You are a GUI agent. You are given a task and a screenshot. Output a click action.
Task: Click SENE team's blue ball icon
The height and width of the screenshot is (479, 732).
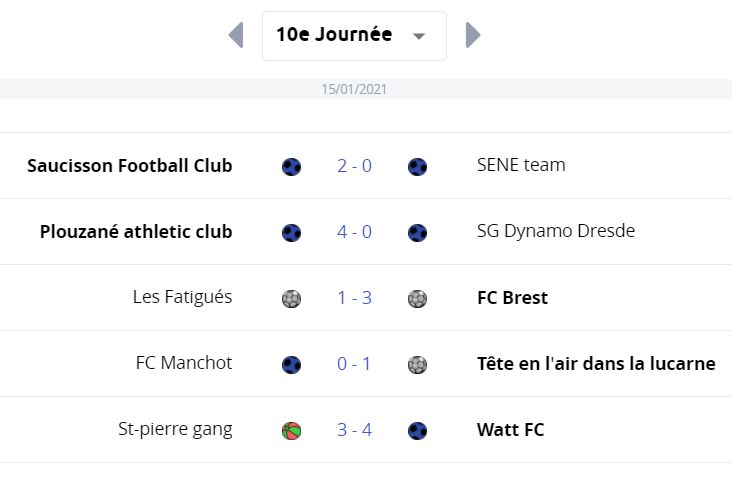click(x=417, y=167)
